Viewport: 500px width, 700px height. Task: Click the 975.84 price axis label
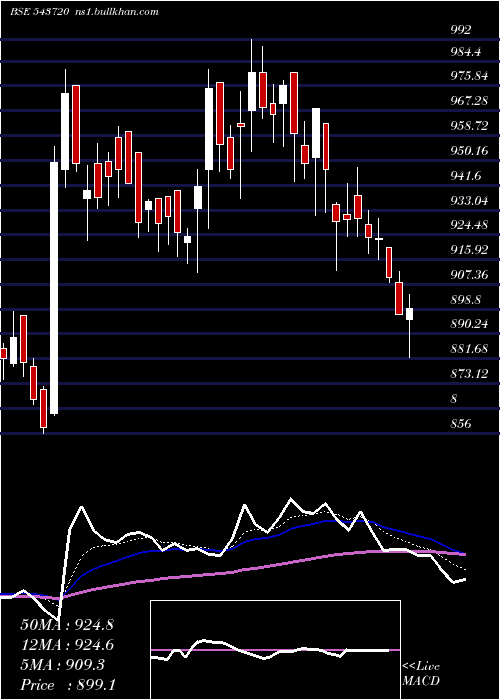click(469, 76)
